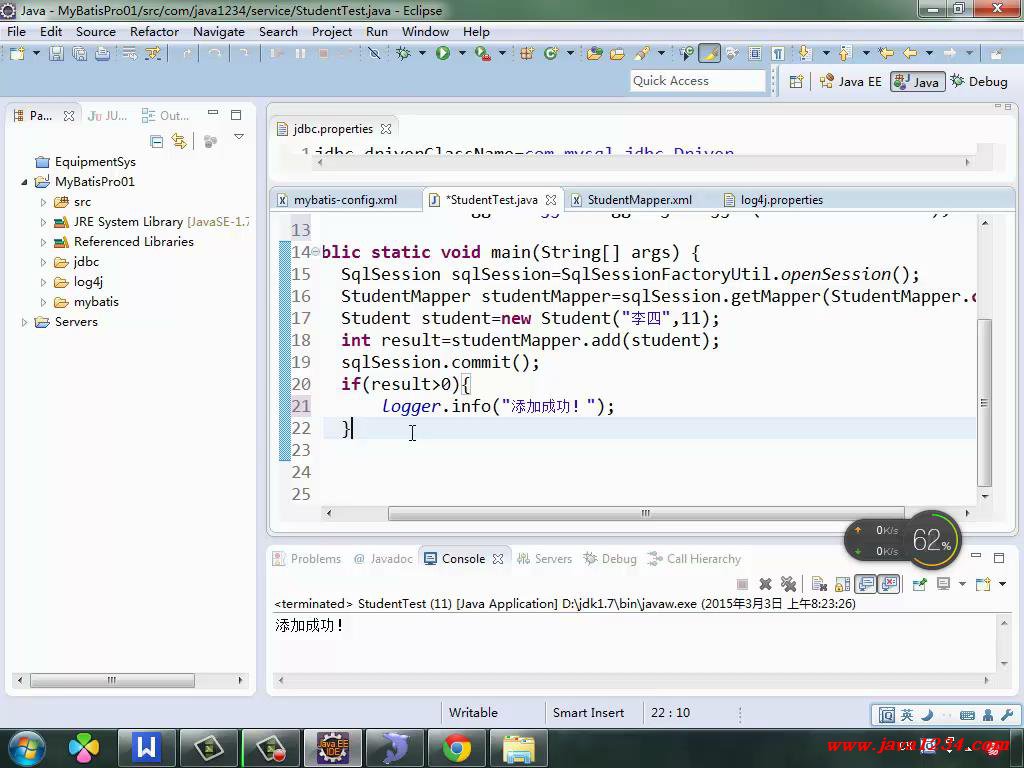Open the Debug launch dropdown arrow
Viewport: 1024px width, 768px height.
[x=422, y=54]
